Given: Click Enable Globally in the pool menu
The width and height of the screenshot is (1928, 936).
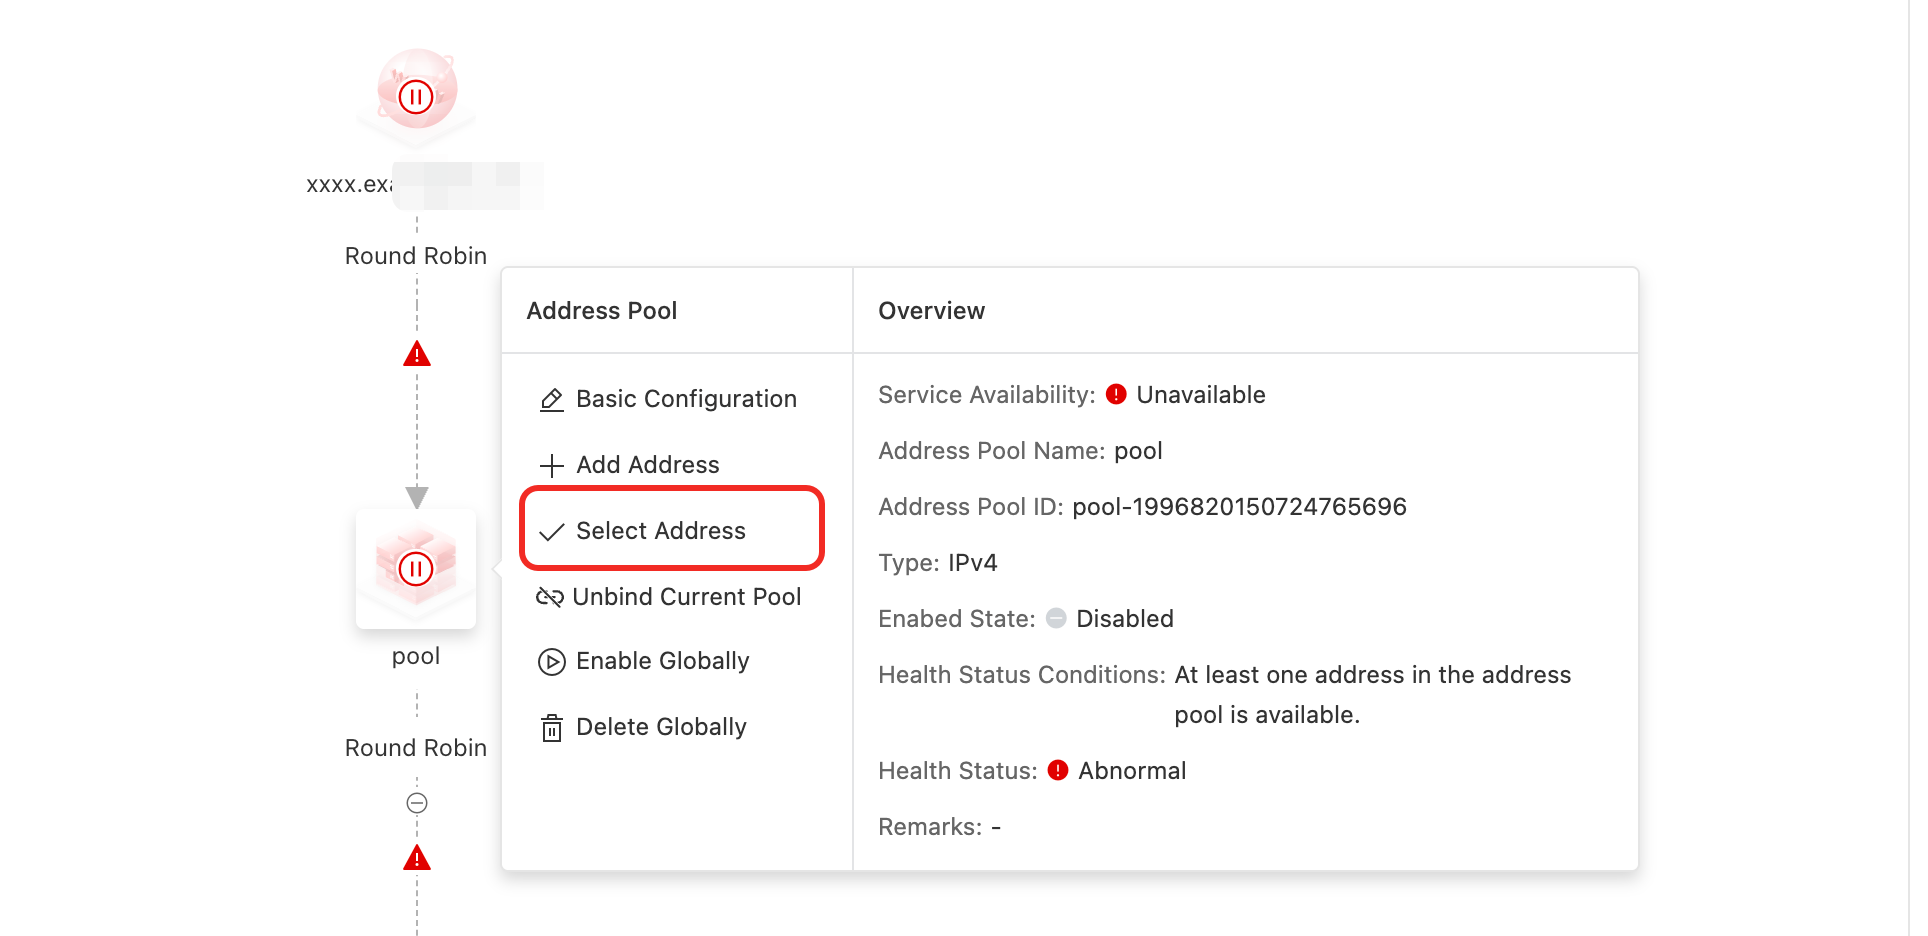Looking at the screenshot, I should click(x=643, y=661).
